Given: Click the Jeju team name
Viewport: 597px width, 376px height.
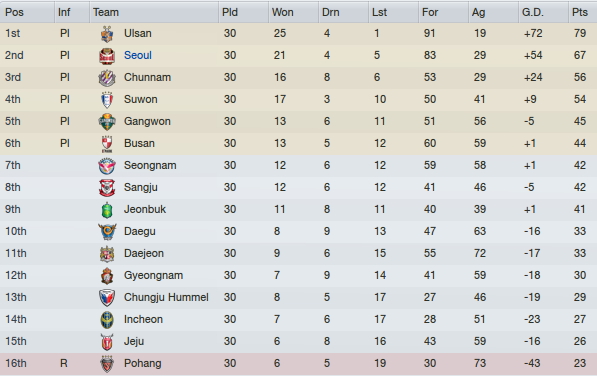Looking at the screenshot, I should point(134,341).
